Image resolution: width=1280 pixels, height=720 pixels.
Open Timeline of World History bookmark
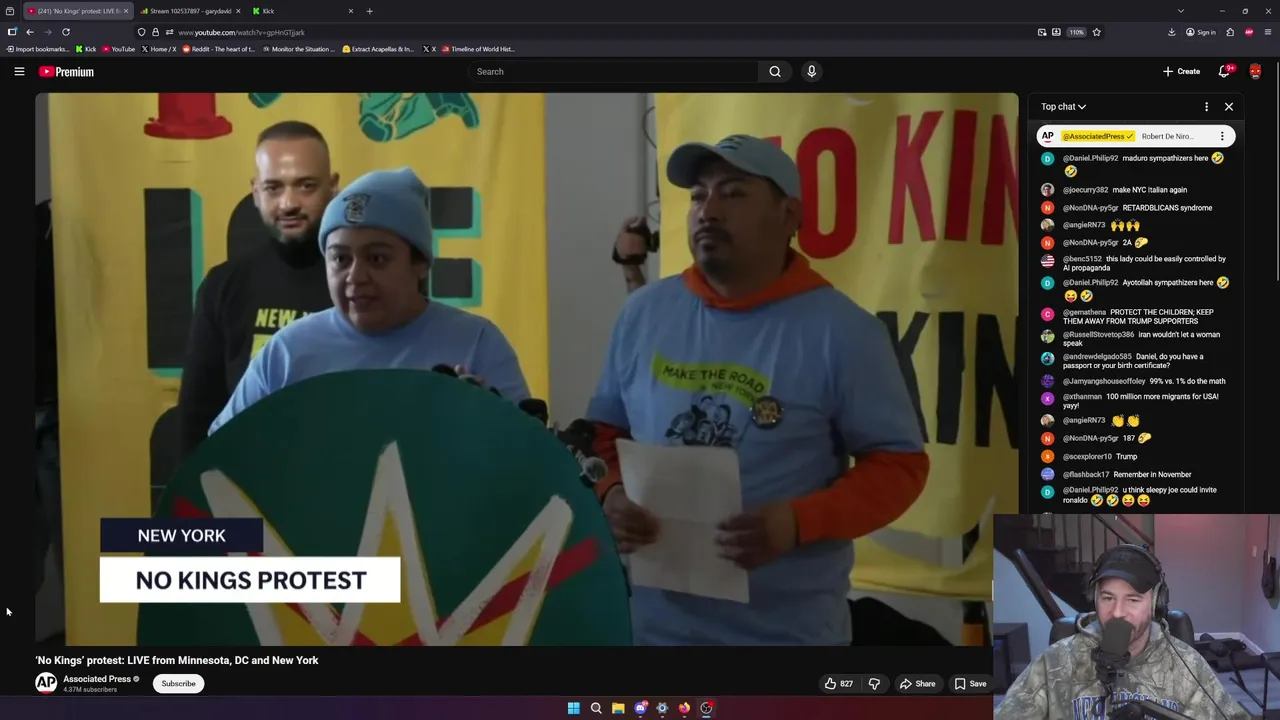[x=477, y=49]
